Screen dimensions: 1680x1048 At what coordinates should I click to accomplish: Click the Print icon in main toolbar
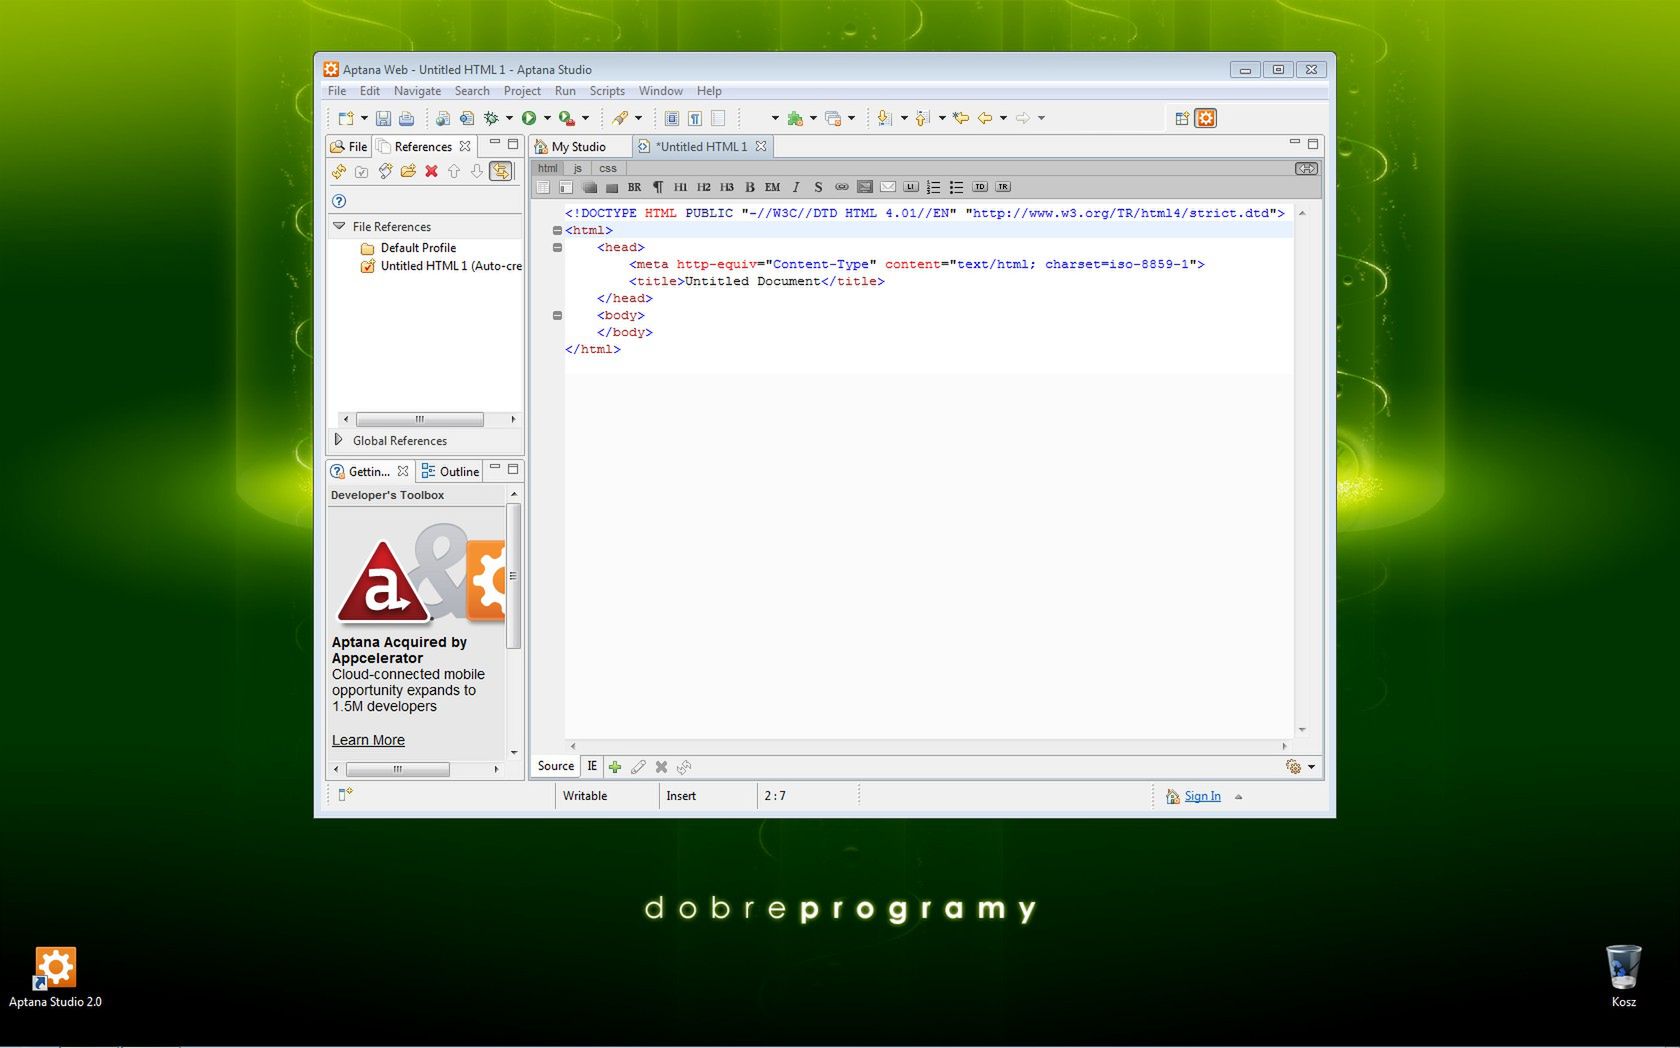tap(406, 118)
